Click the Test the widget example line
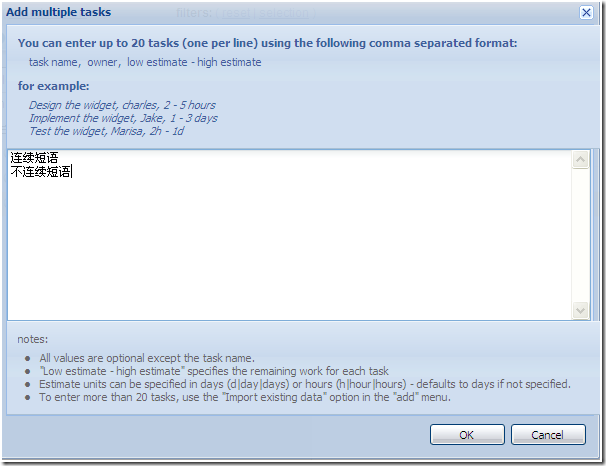The width and height of the screenshot is (606, 466). (x=106, y=131)
